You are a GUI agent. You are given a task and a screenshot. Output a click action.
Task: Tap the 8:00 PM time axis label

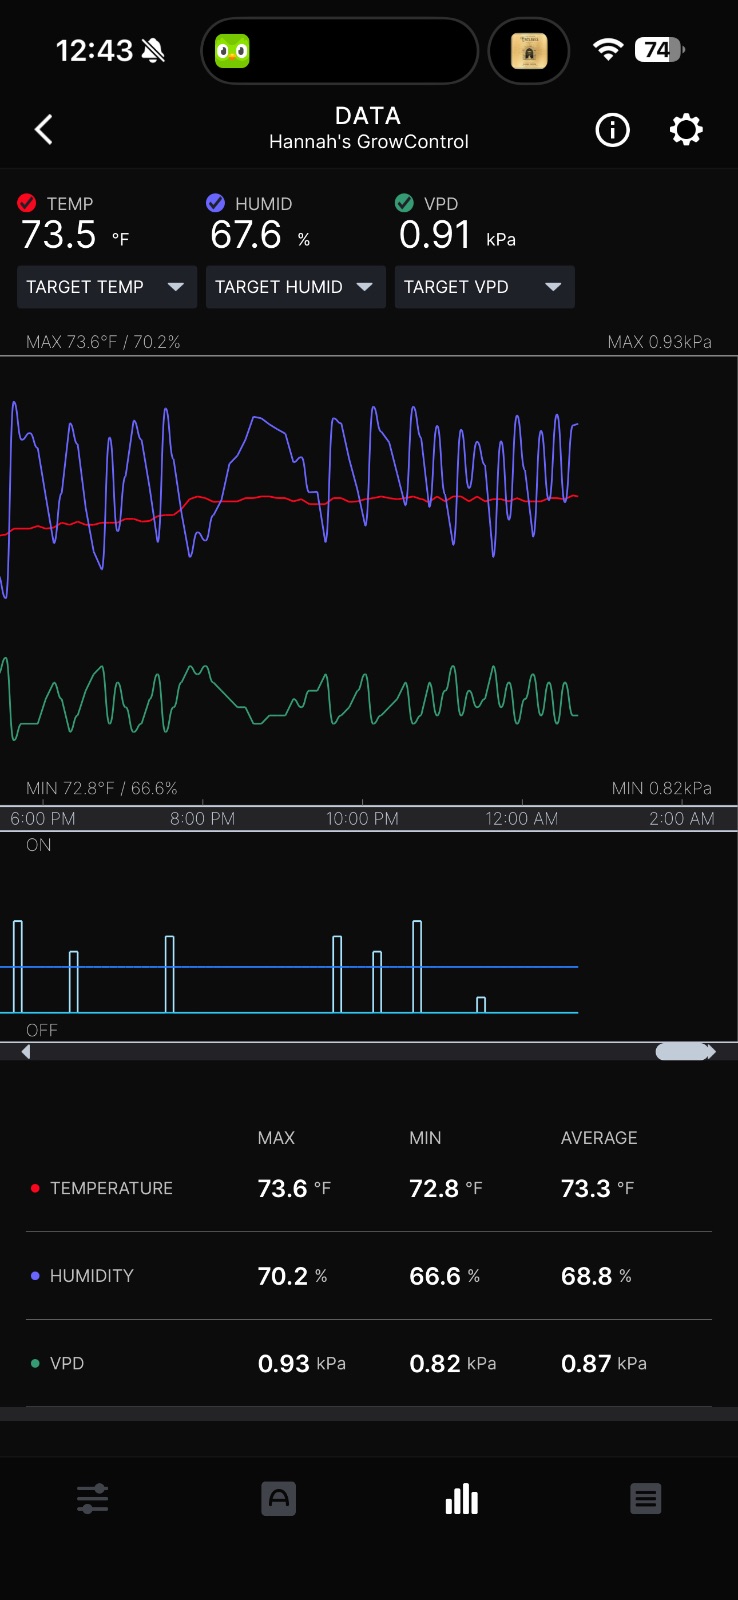[x=202, y=819]
